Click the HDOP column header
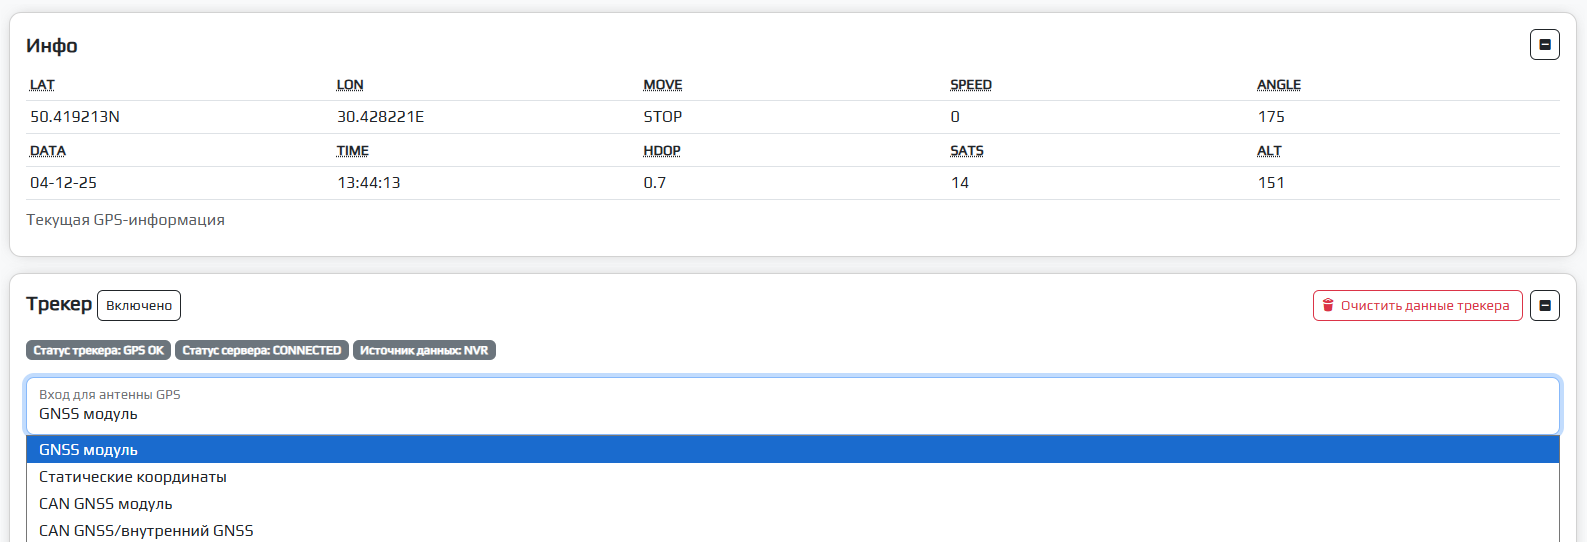 [661, 151]
